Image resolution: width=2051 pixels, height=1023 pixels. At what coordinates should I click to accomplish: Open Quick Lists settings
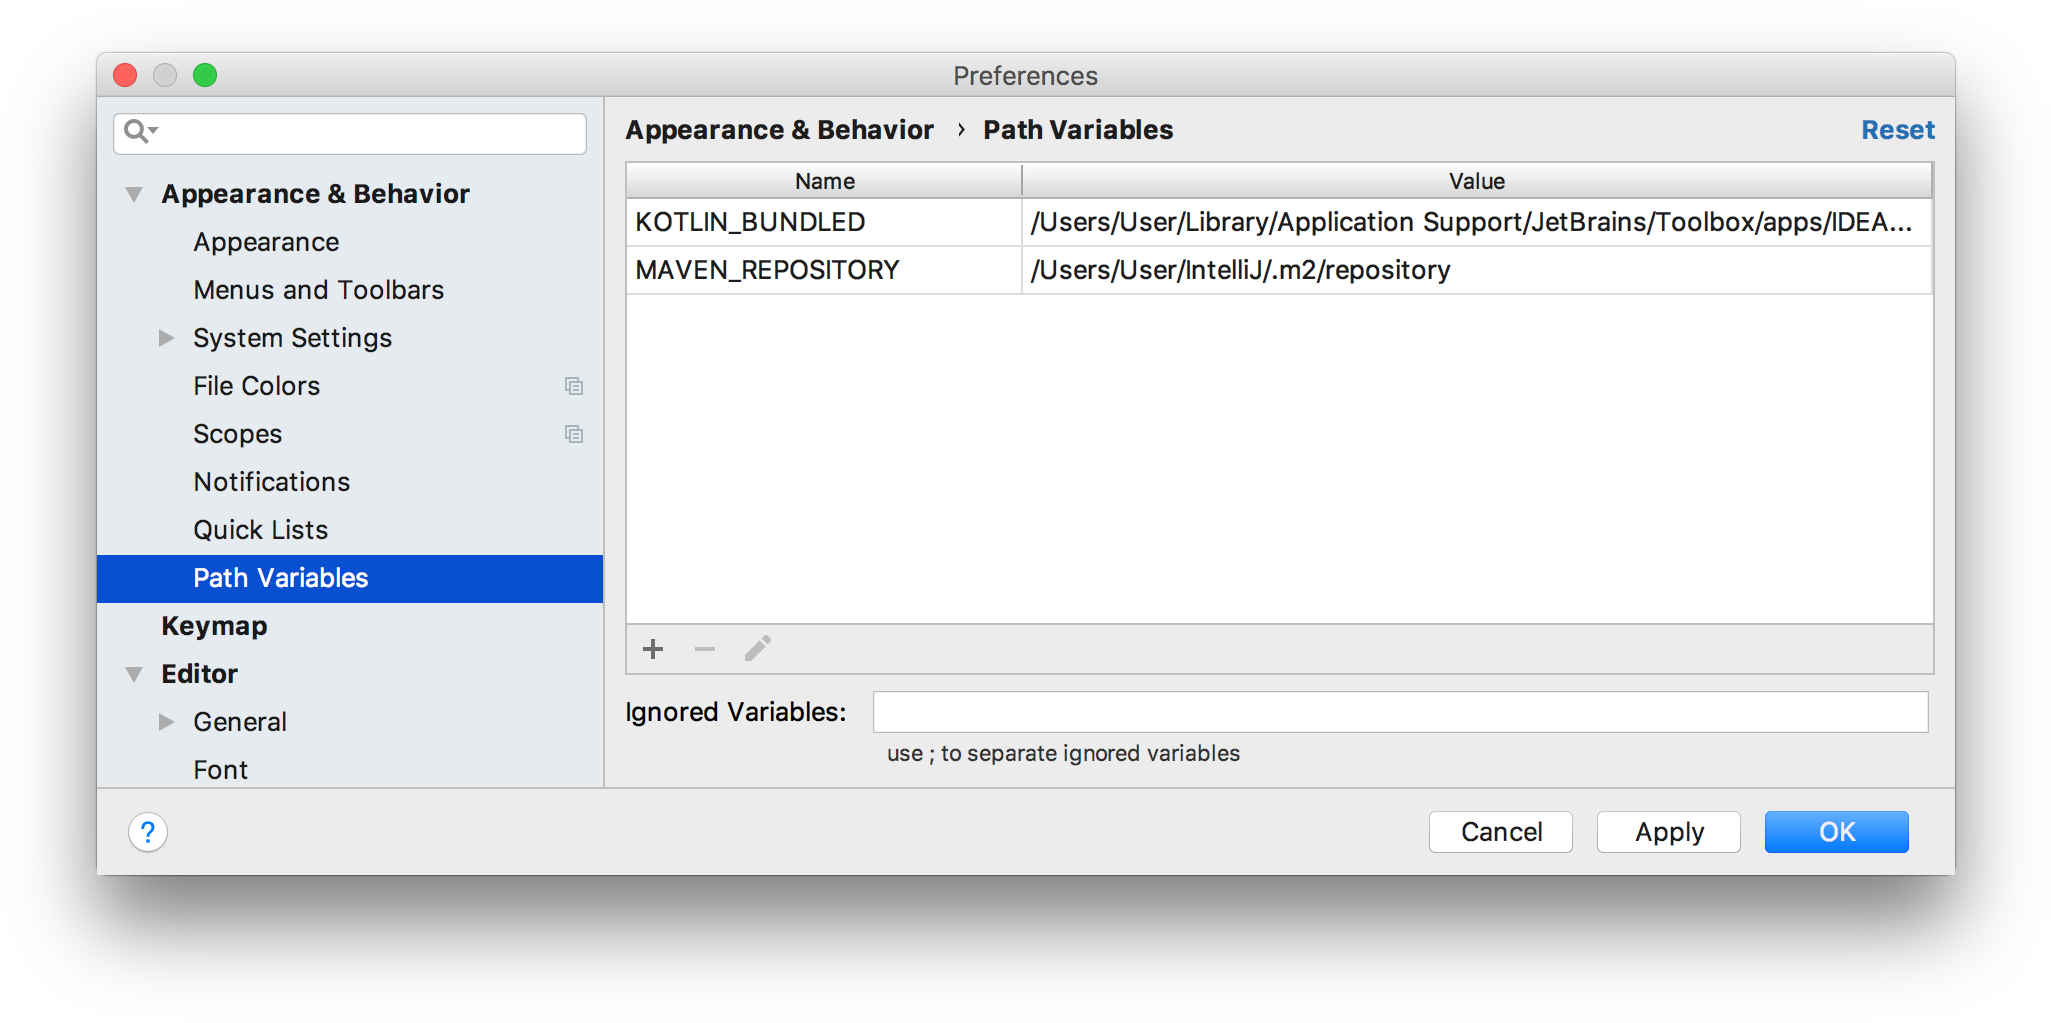pos(260,529)
